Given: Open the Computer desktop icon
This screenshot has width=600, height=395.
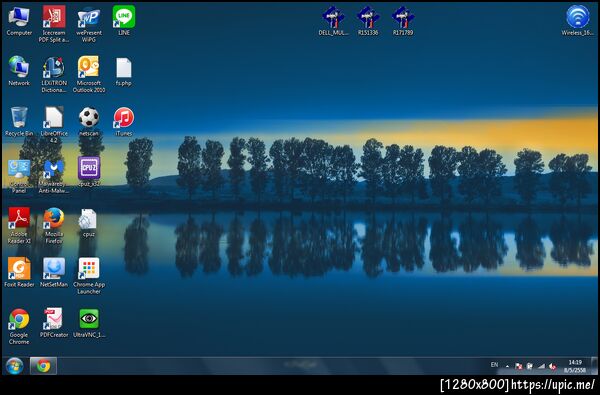Looking at the screenshot, I should [x=19, y=21].
